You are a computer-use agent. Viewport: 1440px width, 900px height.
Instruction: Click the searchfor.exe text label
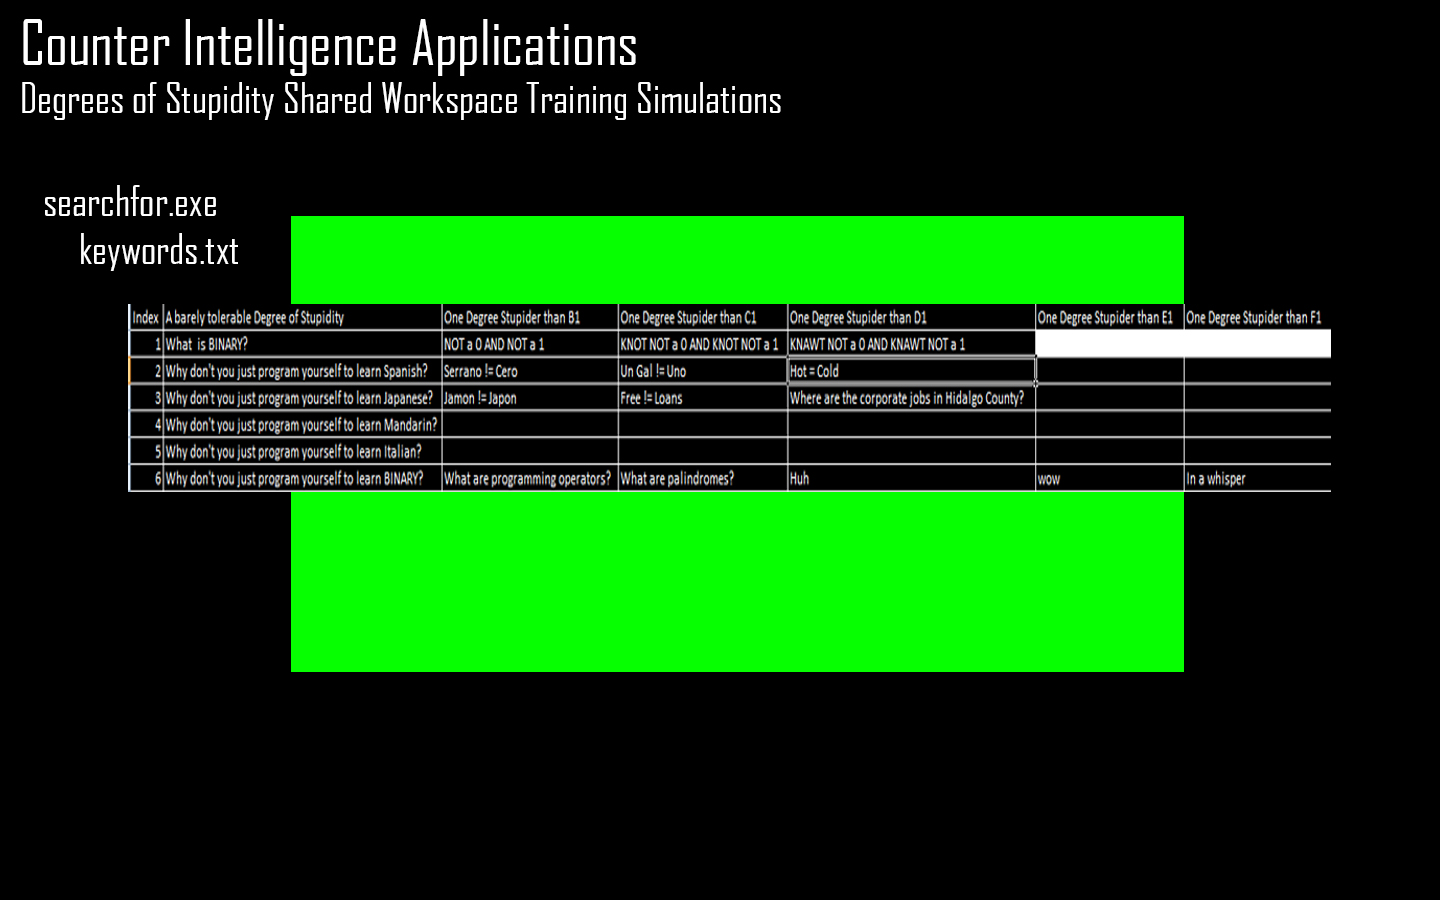click(130, 204)
